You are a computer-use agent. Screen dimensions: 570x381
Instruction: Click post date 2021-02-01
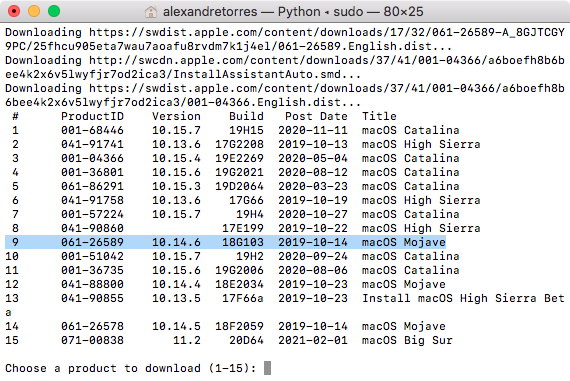(313, 340)
